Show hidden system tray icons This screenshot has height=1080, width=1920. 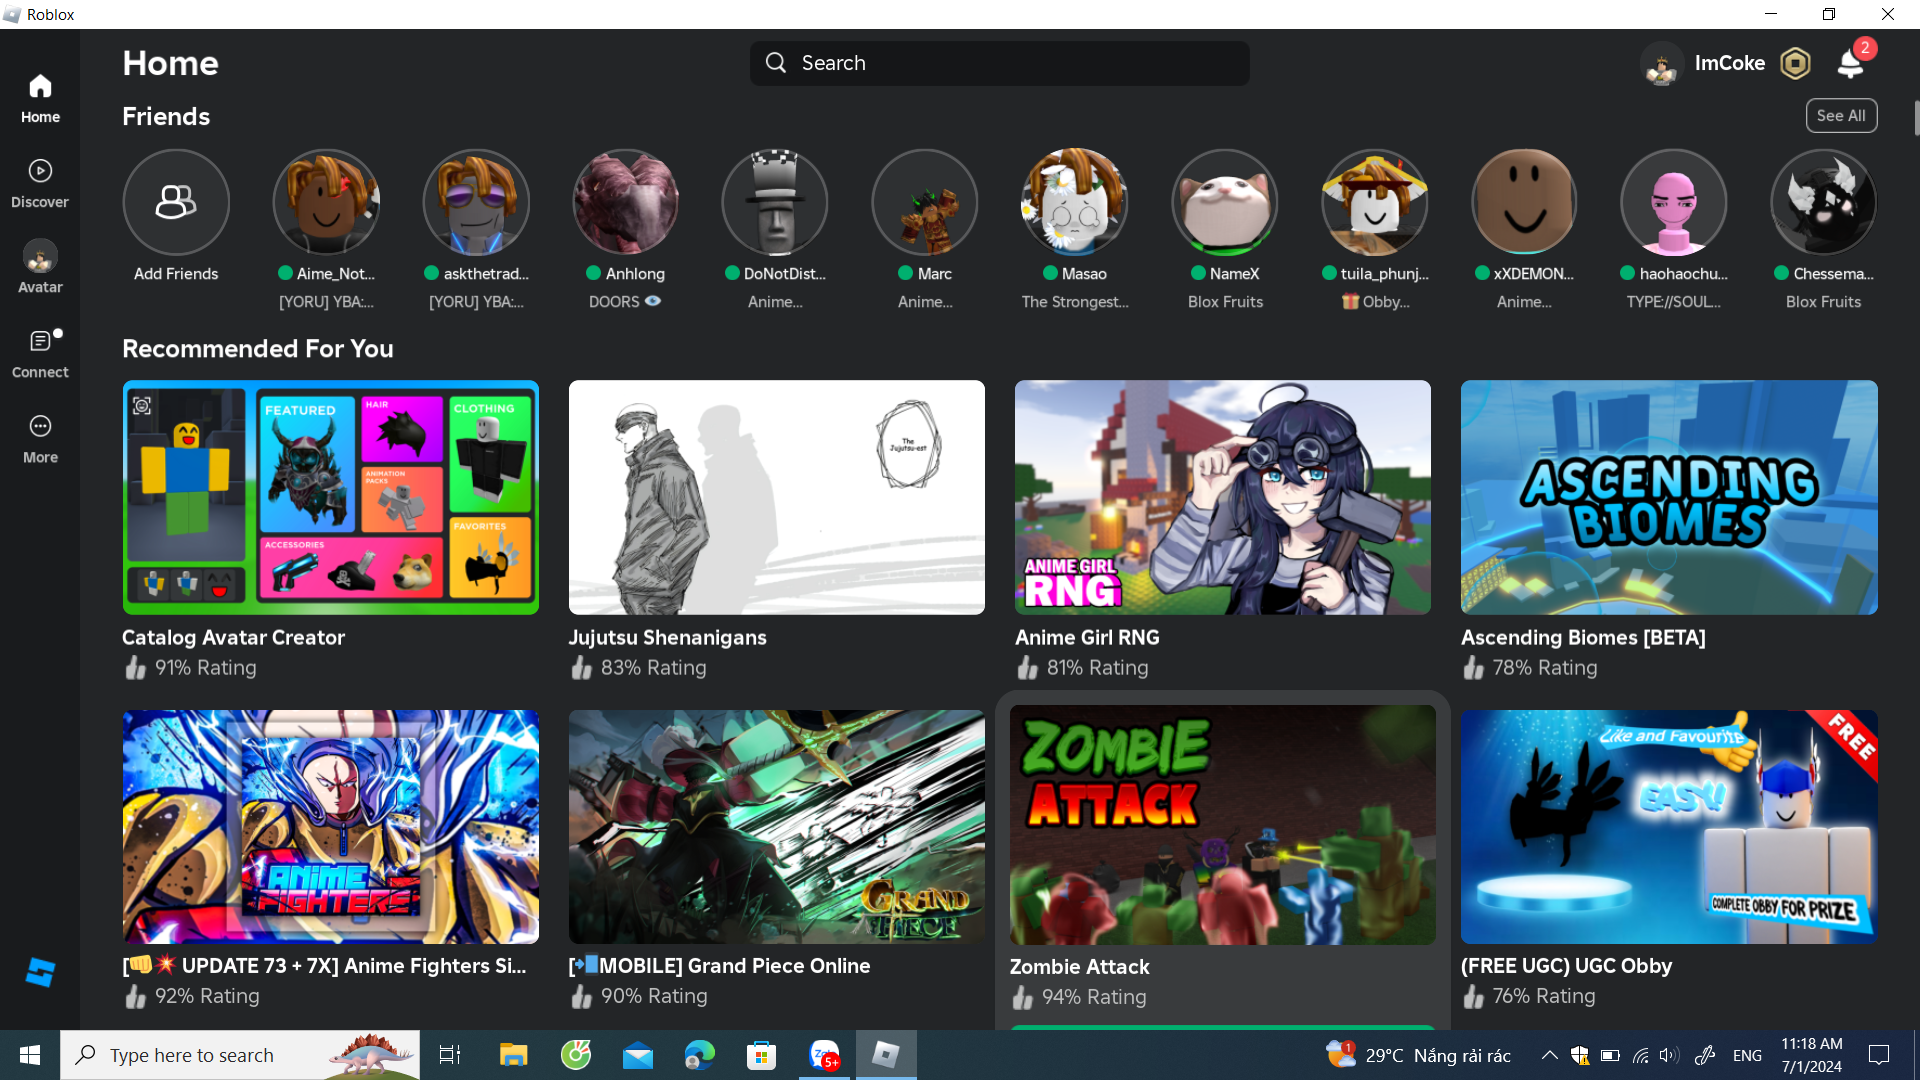click(x=1549, y=1055)
